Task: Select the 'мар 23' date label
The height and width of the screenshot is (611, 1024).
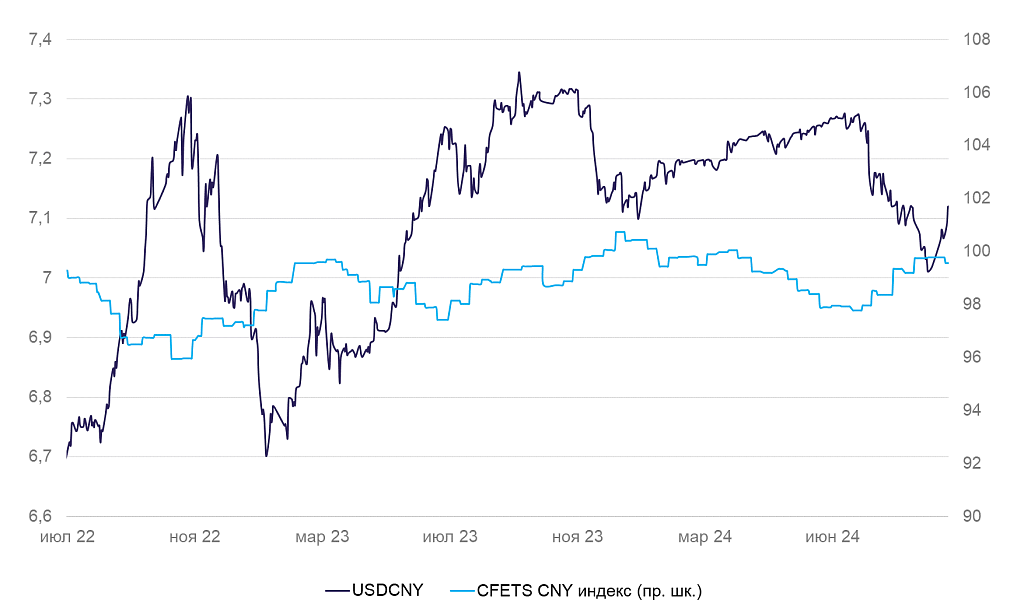Action: tap(322, 537)
